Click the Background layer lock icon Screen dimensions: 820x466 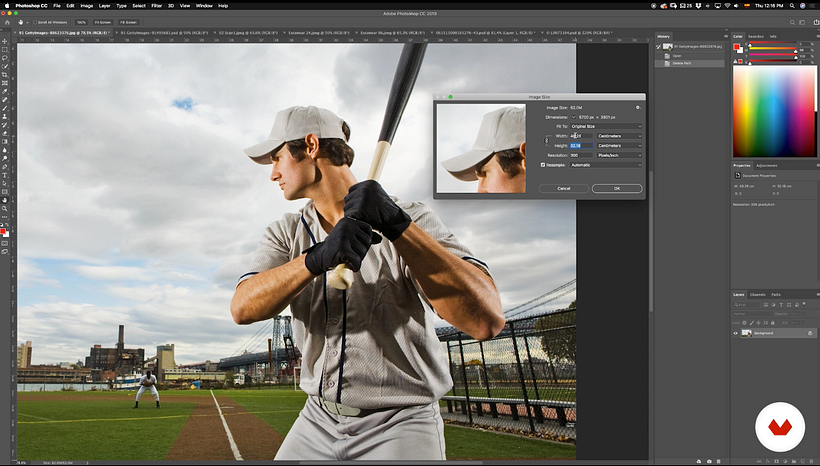[x=810, y=333]
